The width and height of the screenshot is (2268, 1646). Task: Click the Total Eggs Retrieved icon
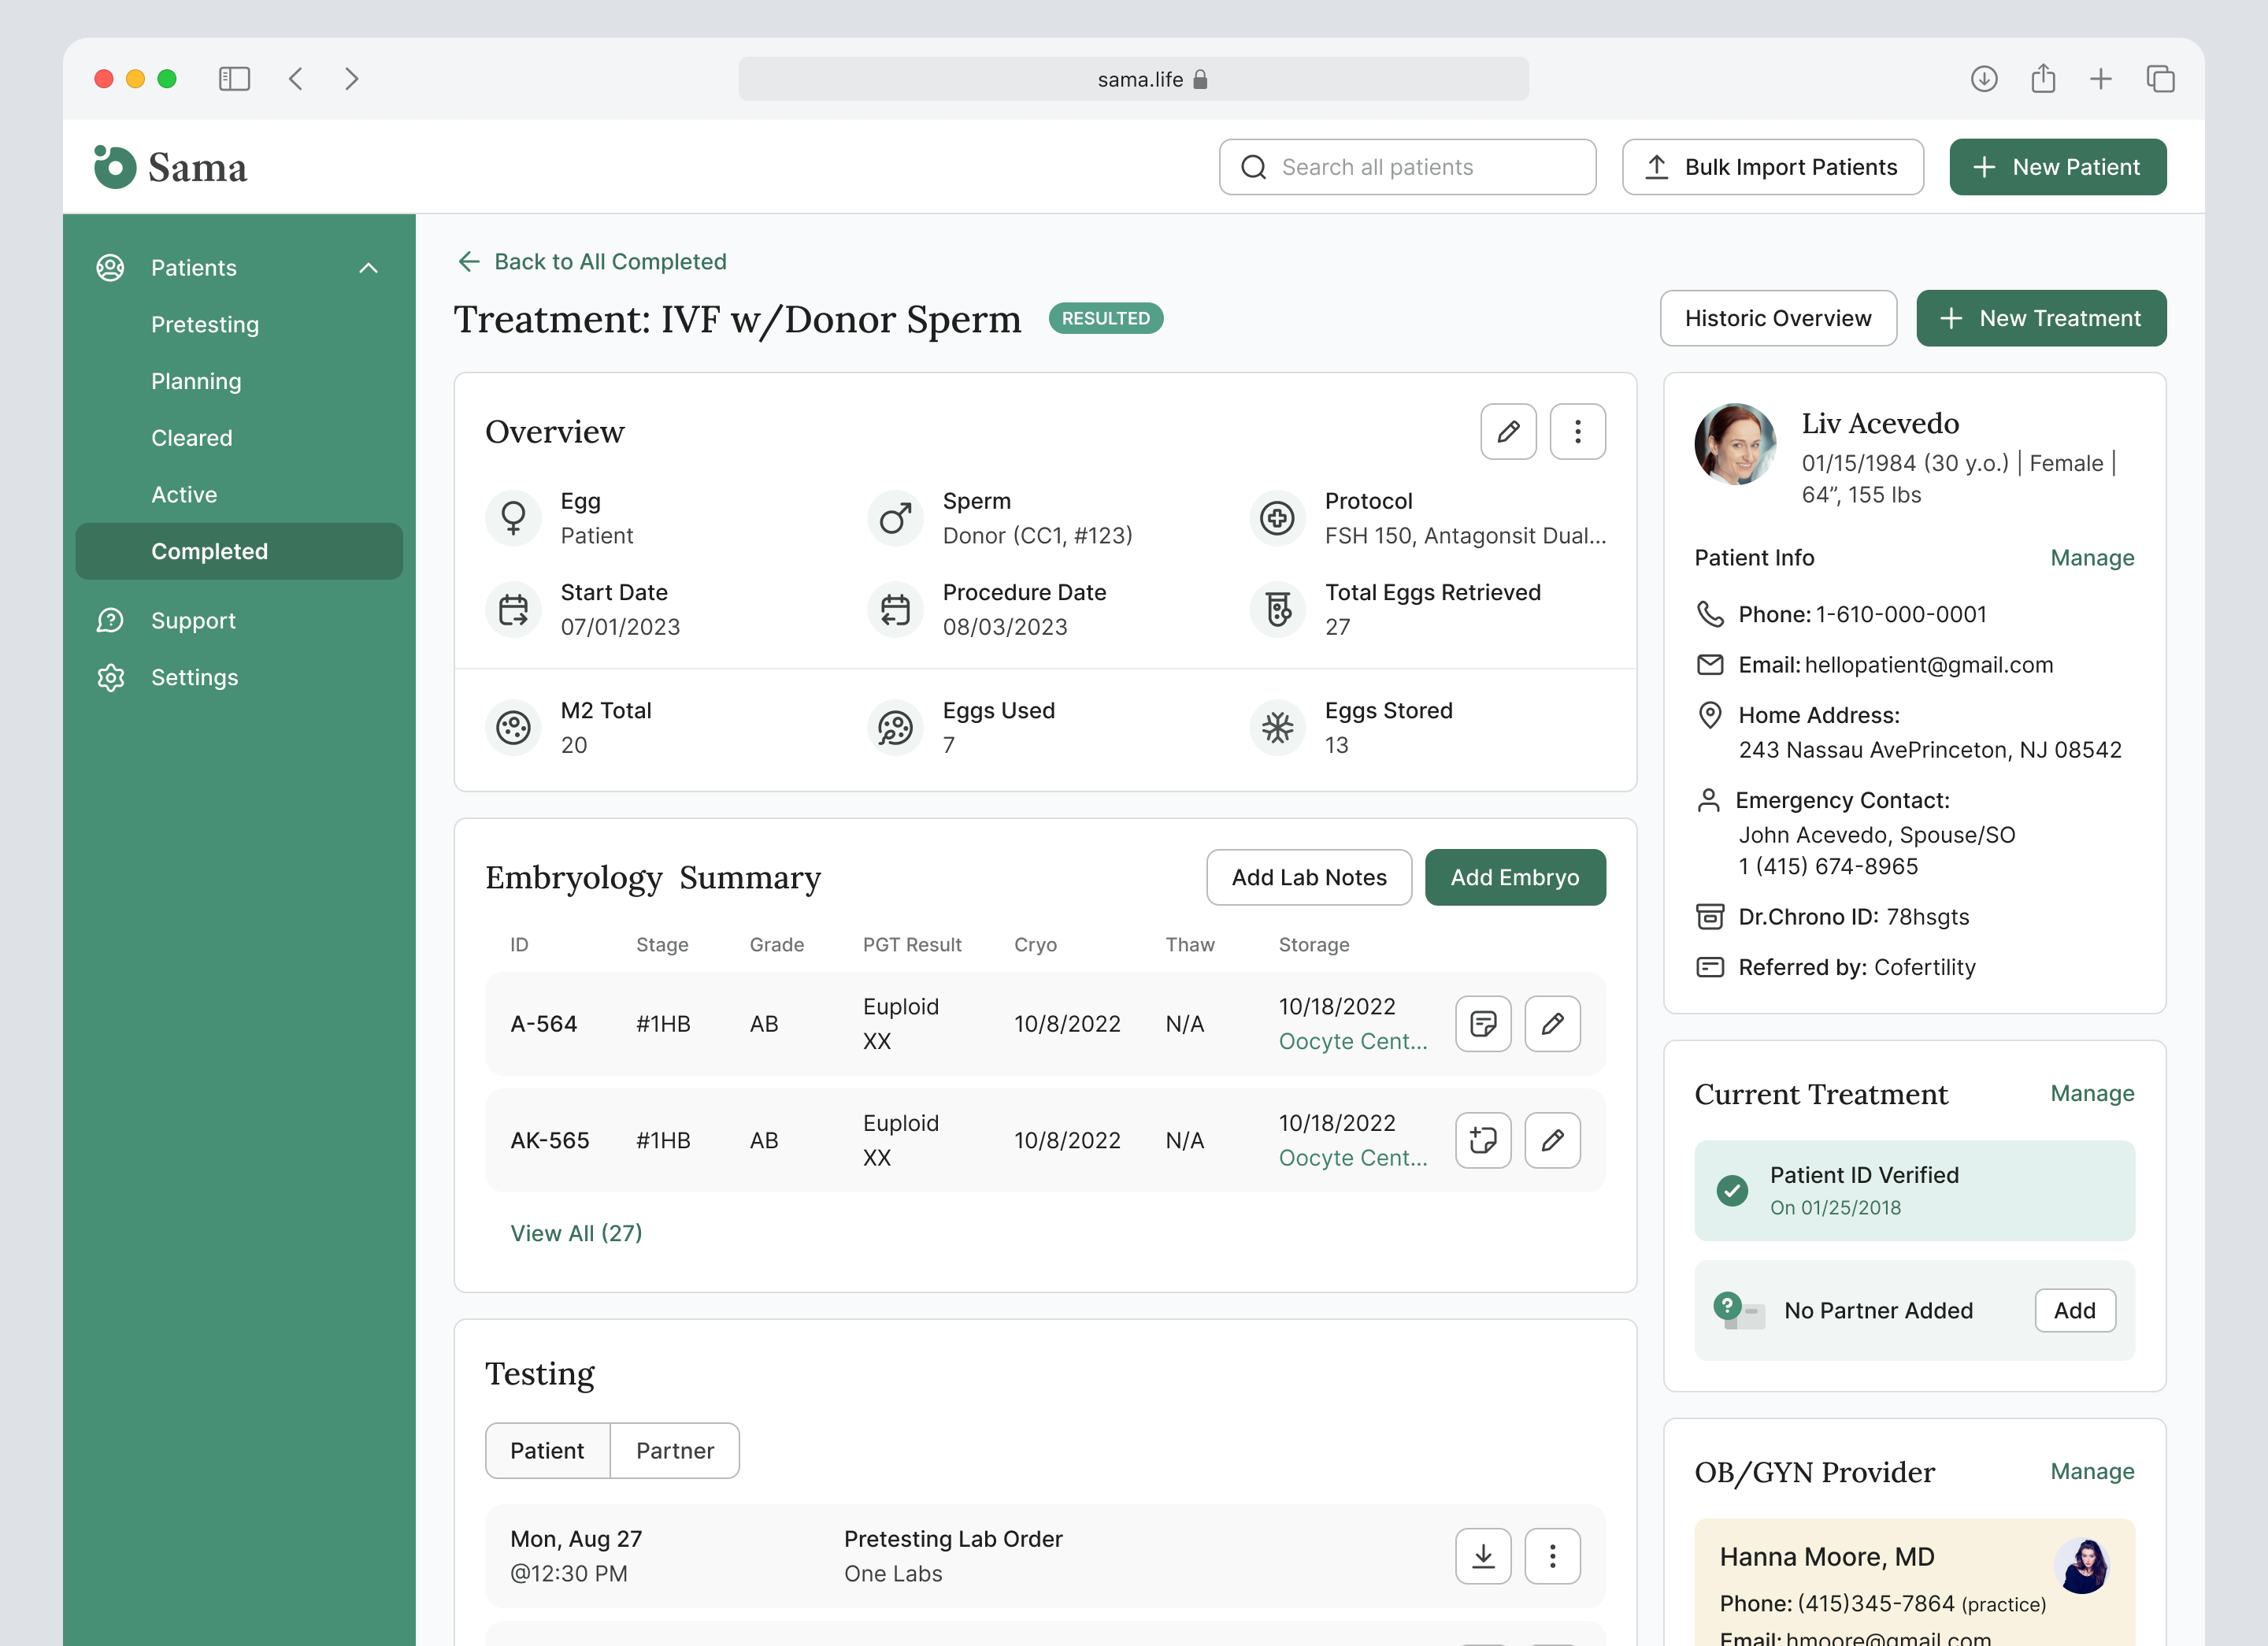click(x=1277, y=609)
